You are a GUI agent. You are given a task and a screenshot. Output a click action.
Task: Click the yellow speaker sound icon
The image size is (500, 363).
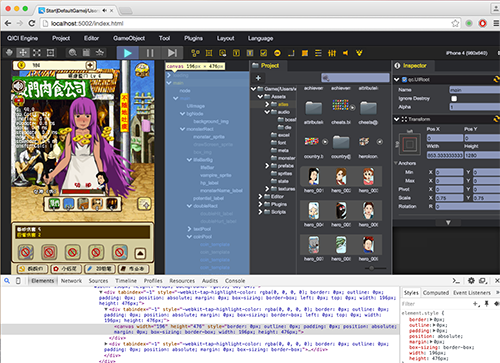(346, 53)
